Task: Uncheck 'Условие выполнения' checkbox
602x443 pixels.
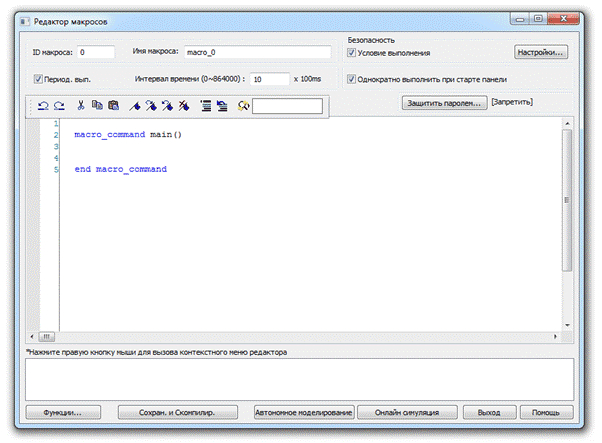Action: pyautogui.click(x=352, y=52)
